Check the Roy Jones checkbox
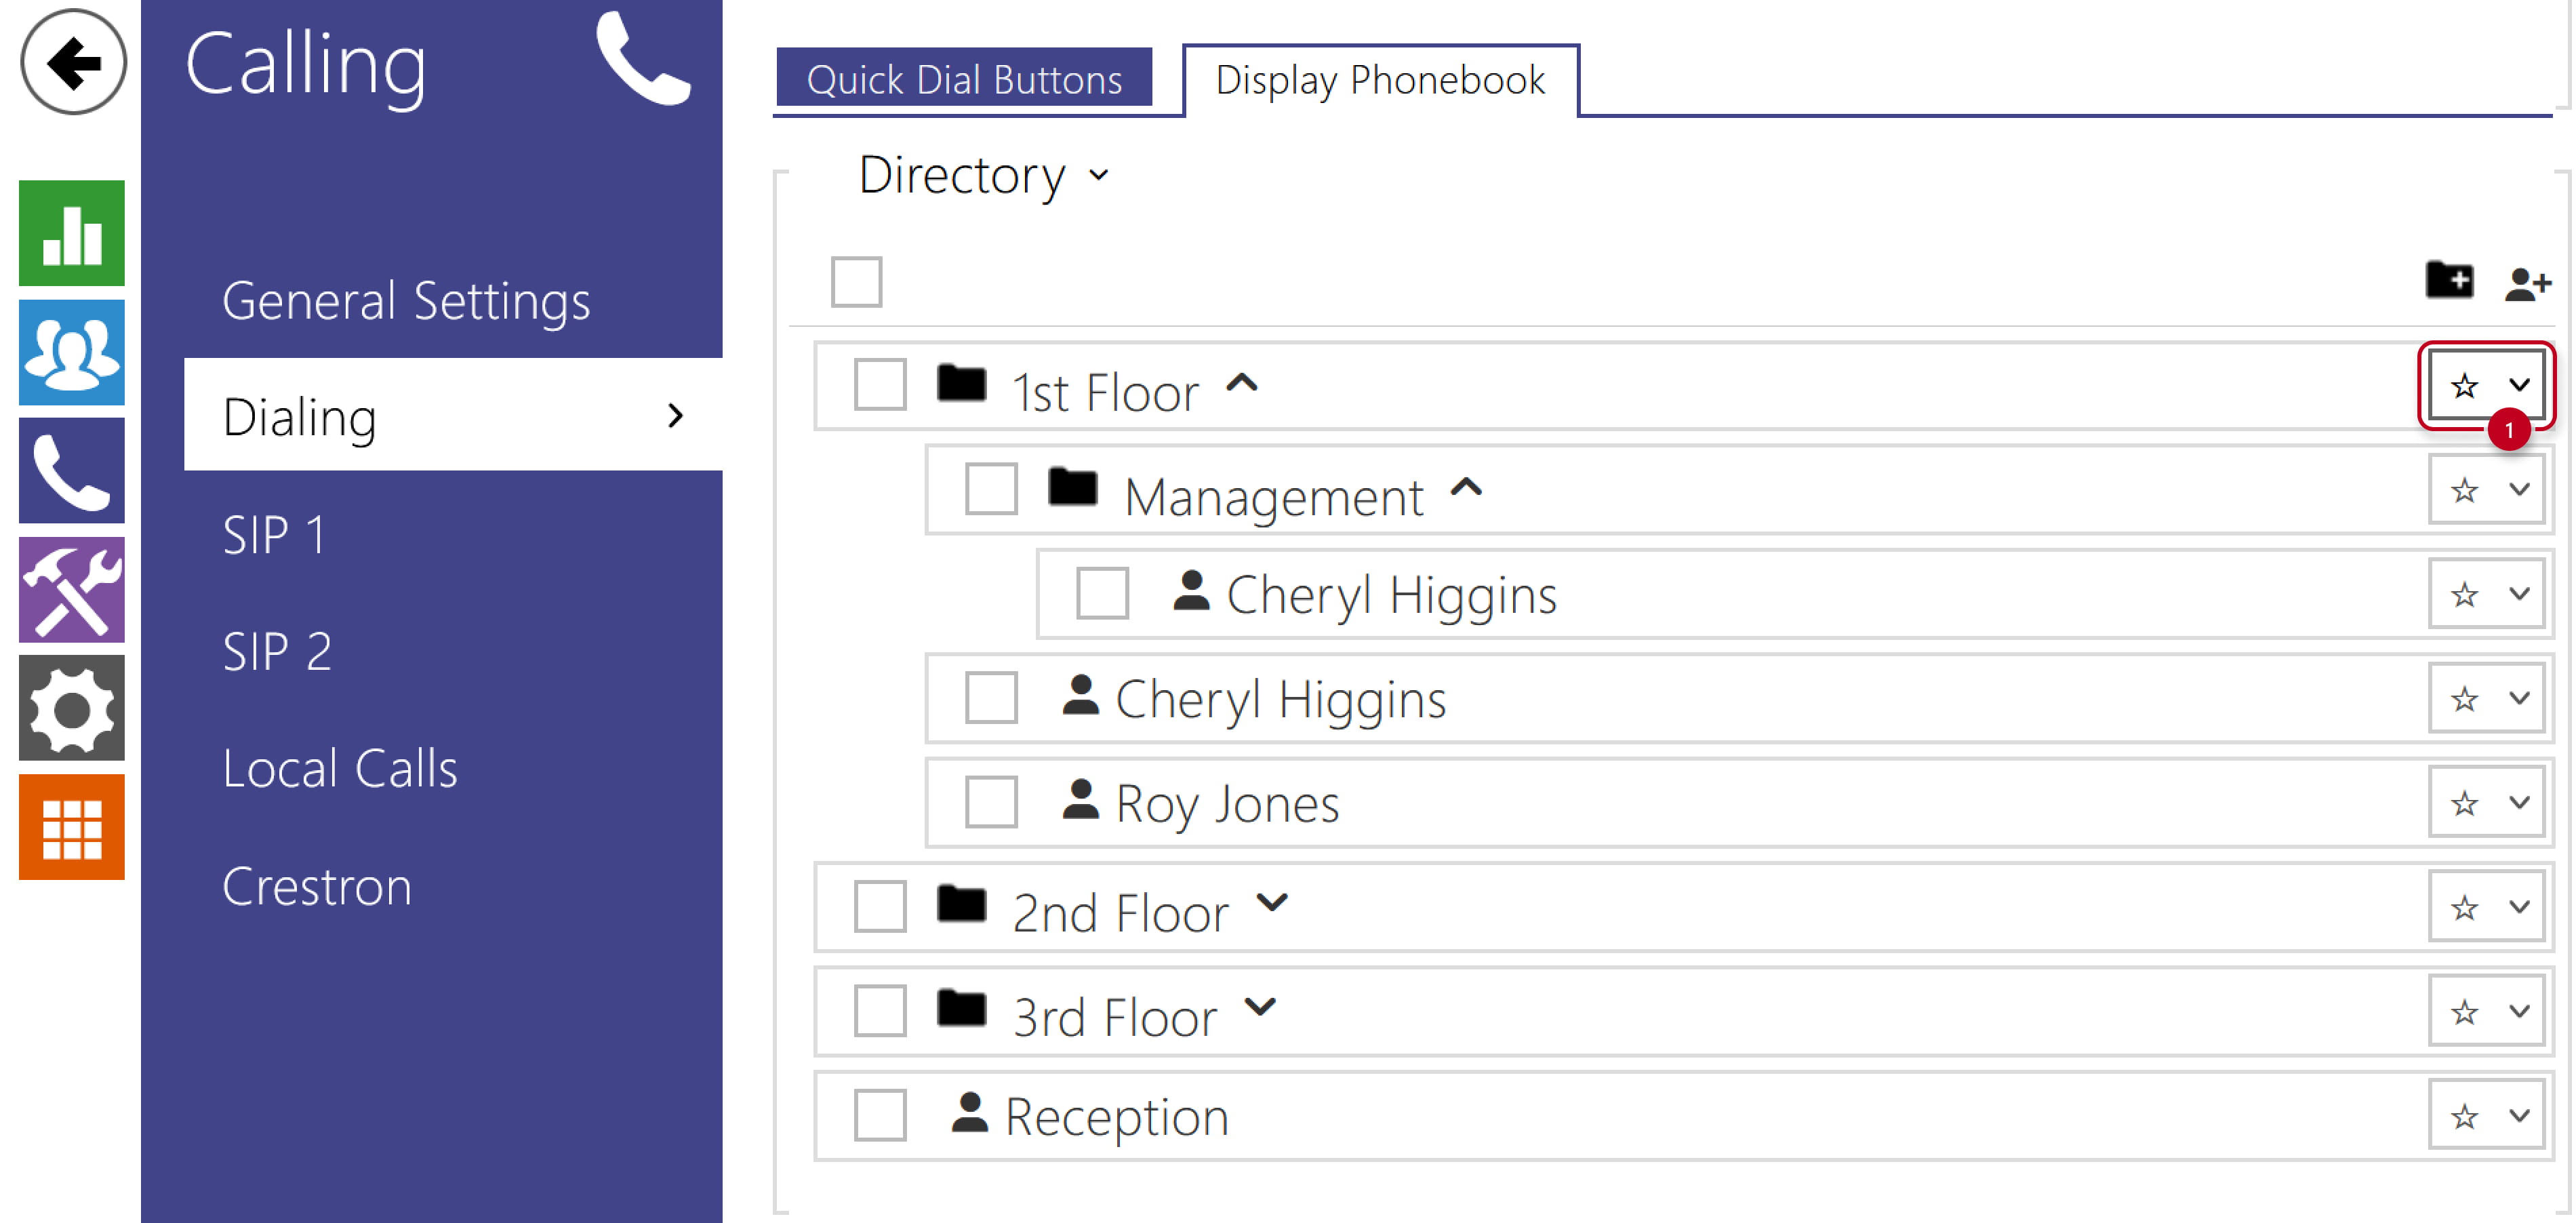 coord(991,802)
